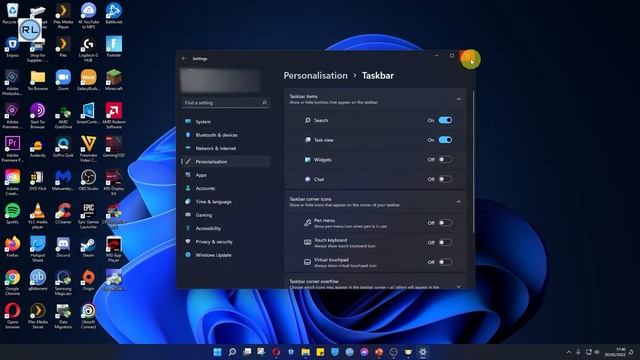Open the Windows Start menu button

[x=218, y=352]
